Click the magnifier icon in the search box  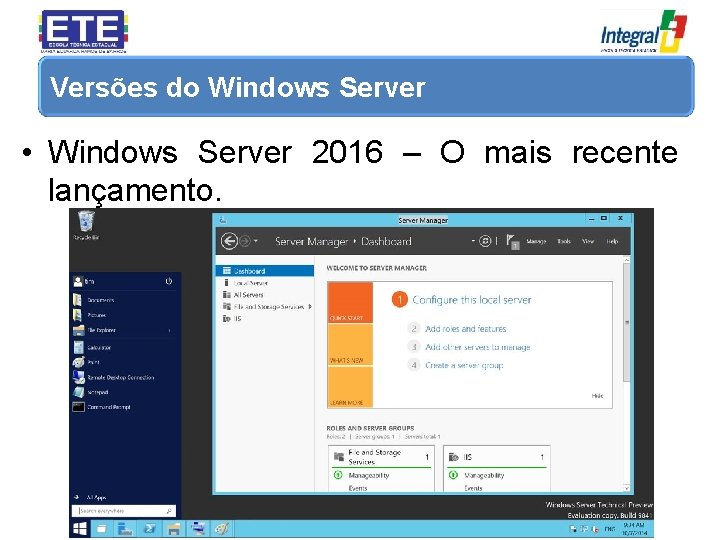169,511
